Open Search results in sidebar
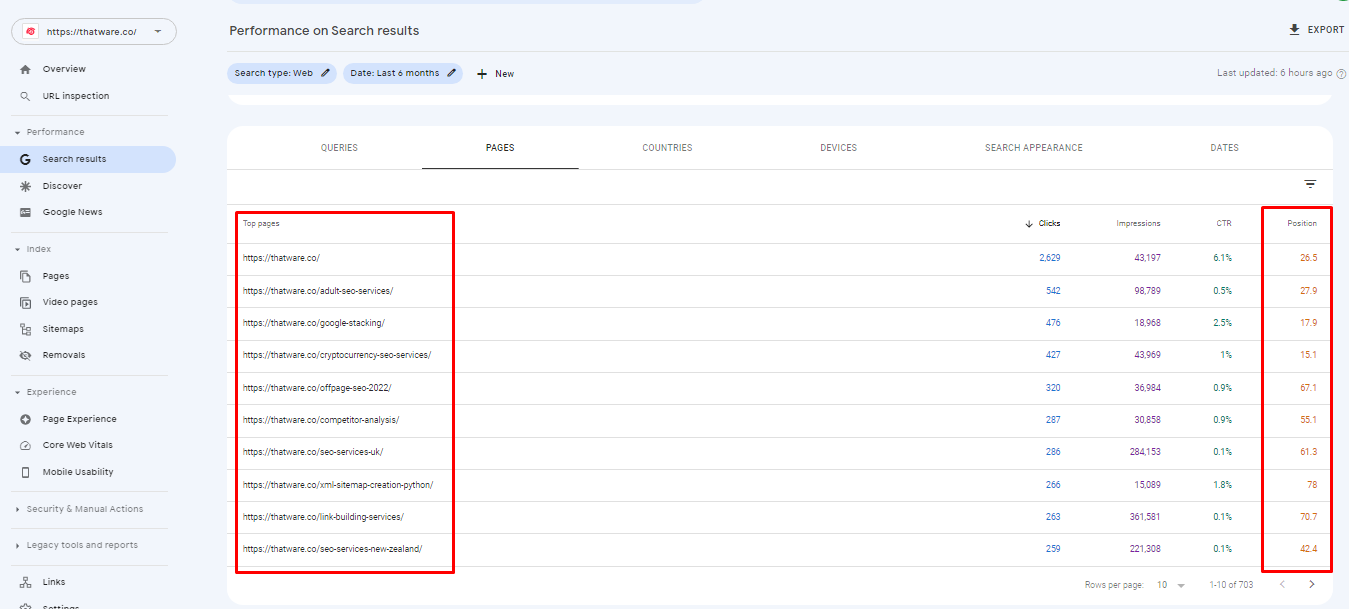Image resolution: width=1349 pixels, height=609 pixels. tap(88, 159)
